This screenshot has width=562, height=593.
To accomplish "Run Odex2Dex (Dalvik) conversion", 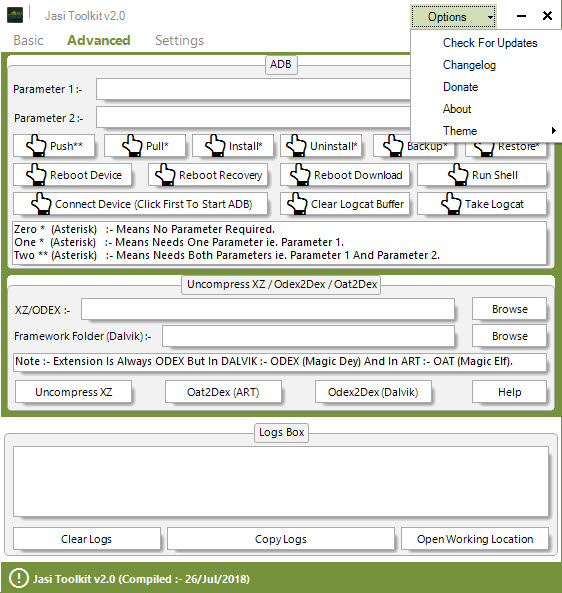I will (x=373, y=392).
